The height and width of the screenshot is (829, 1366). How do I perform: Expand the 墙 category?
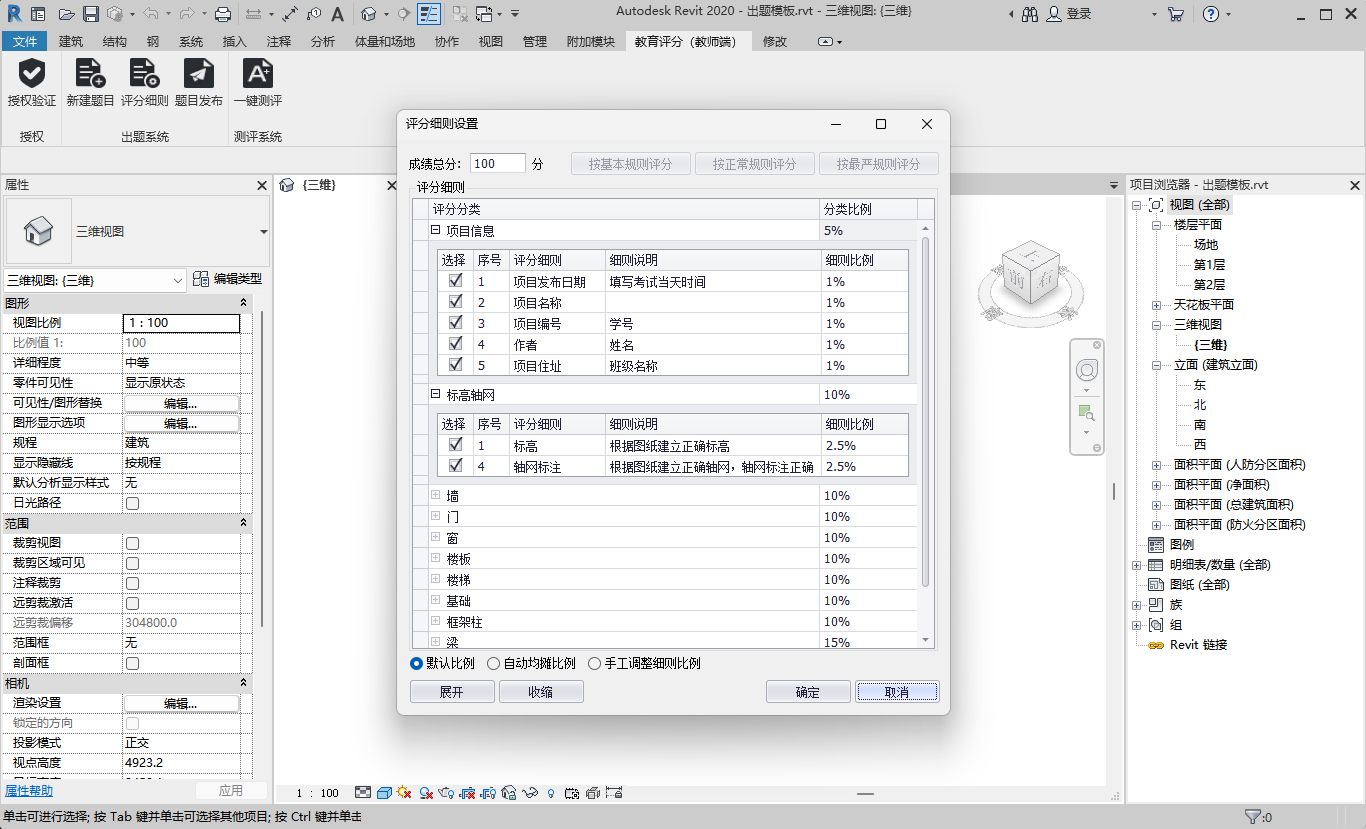(x=435, y=495)
